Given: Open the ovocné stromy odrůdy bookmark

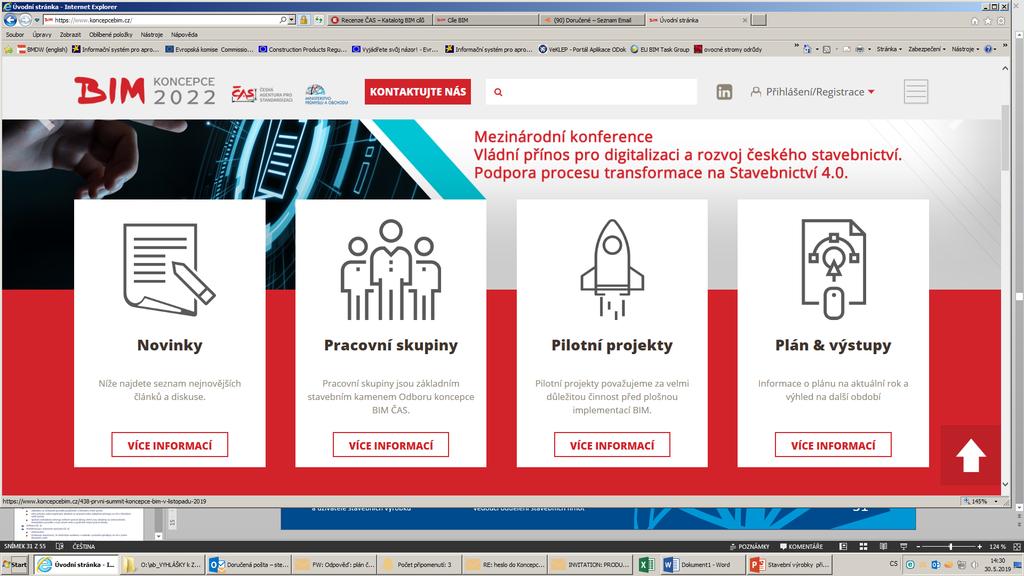Looking at the screenshot, I should (728, 49).
